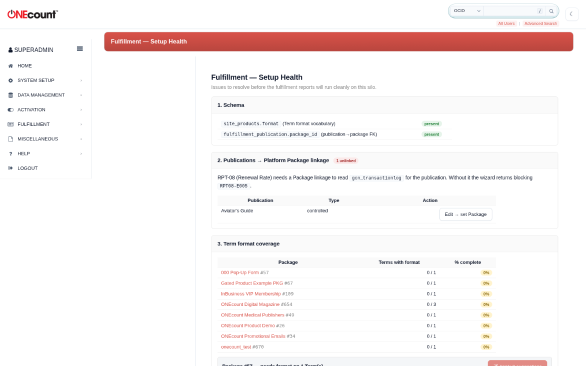
Task: Open ONEcount Medical Publishers package link
Action: 252,315
